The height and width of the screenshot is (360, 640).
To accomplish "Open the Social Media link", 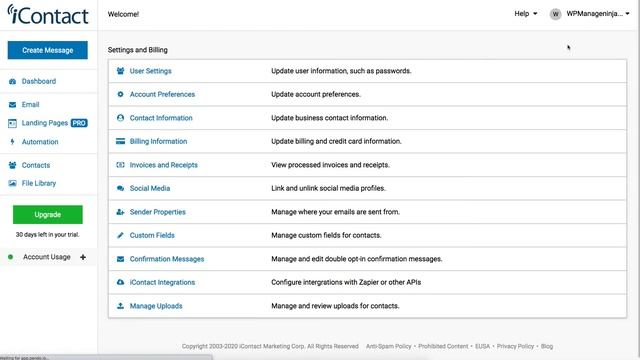I will [x=150, y=189].
